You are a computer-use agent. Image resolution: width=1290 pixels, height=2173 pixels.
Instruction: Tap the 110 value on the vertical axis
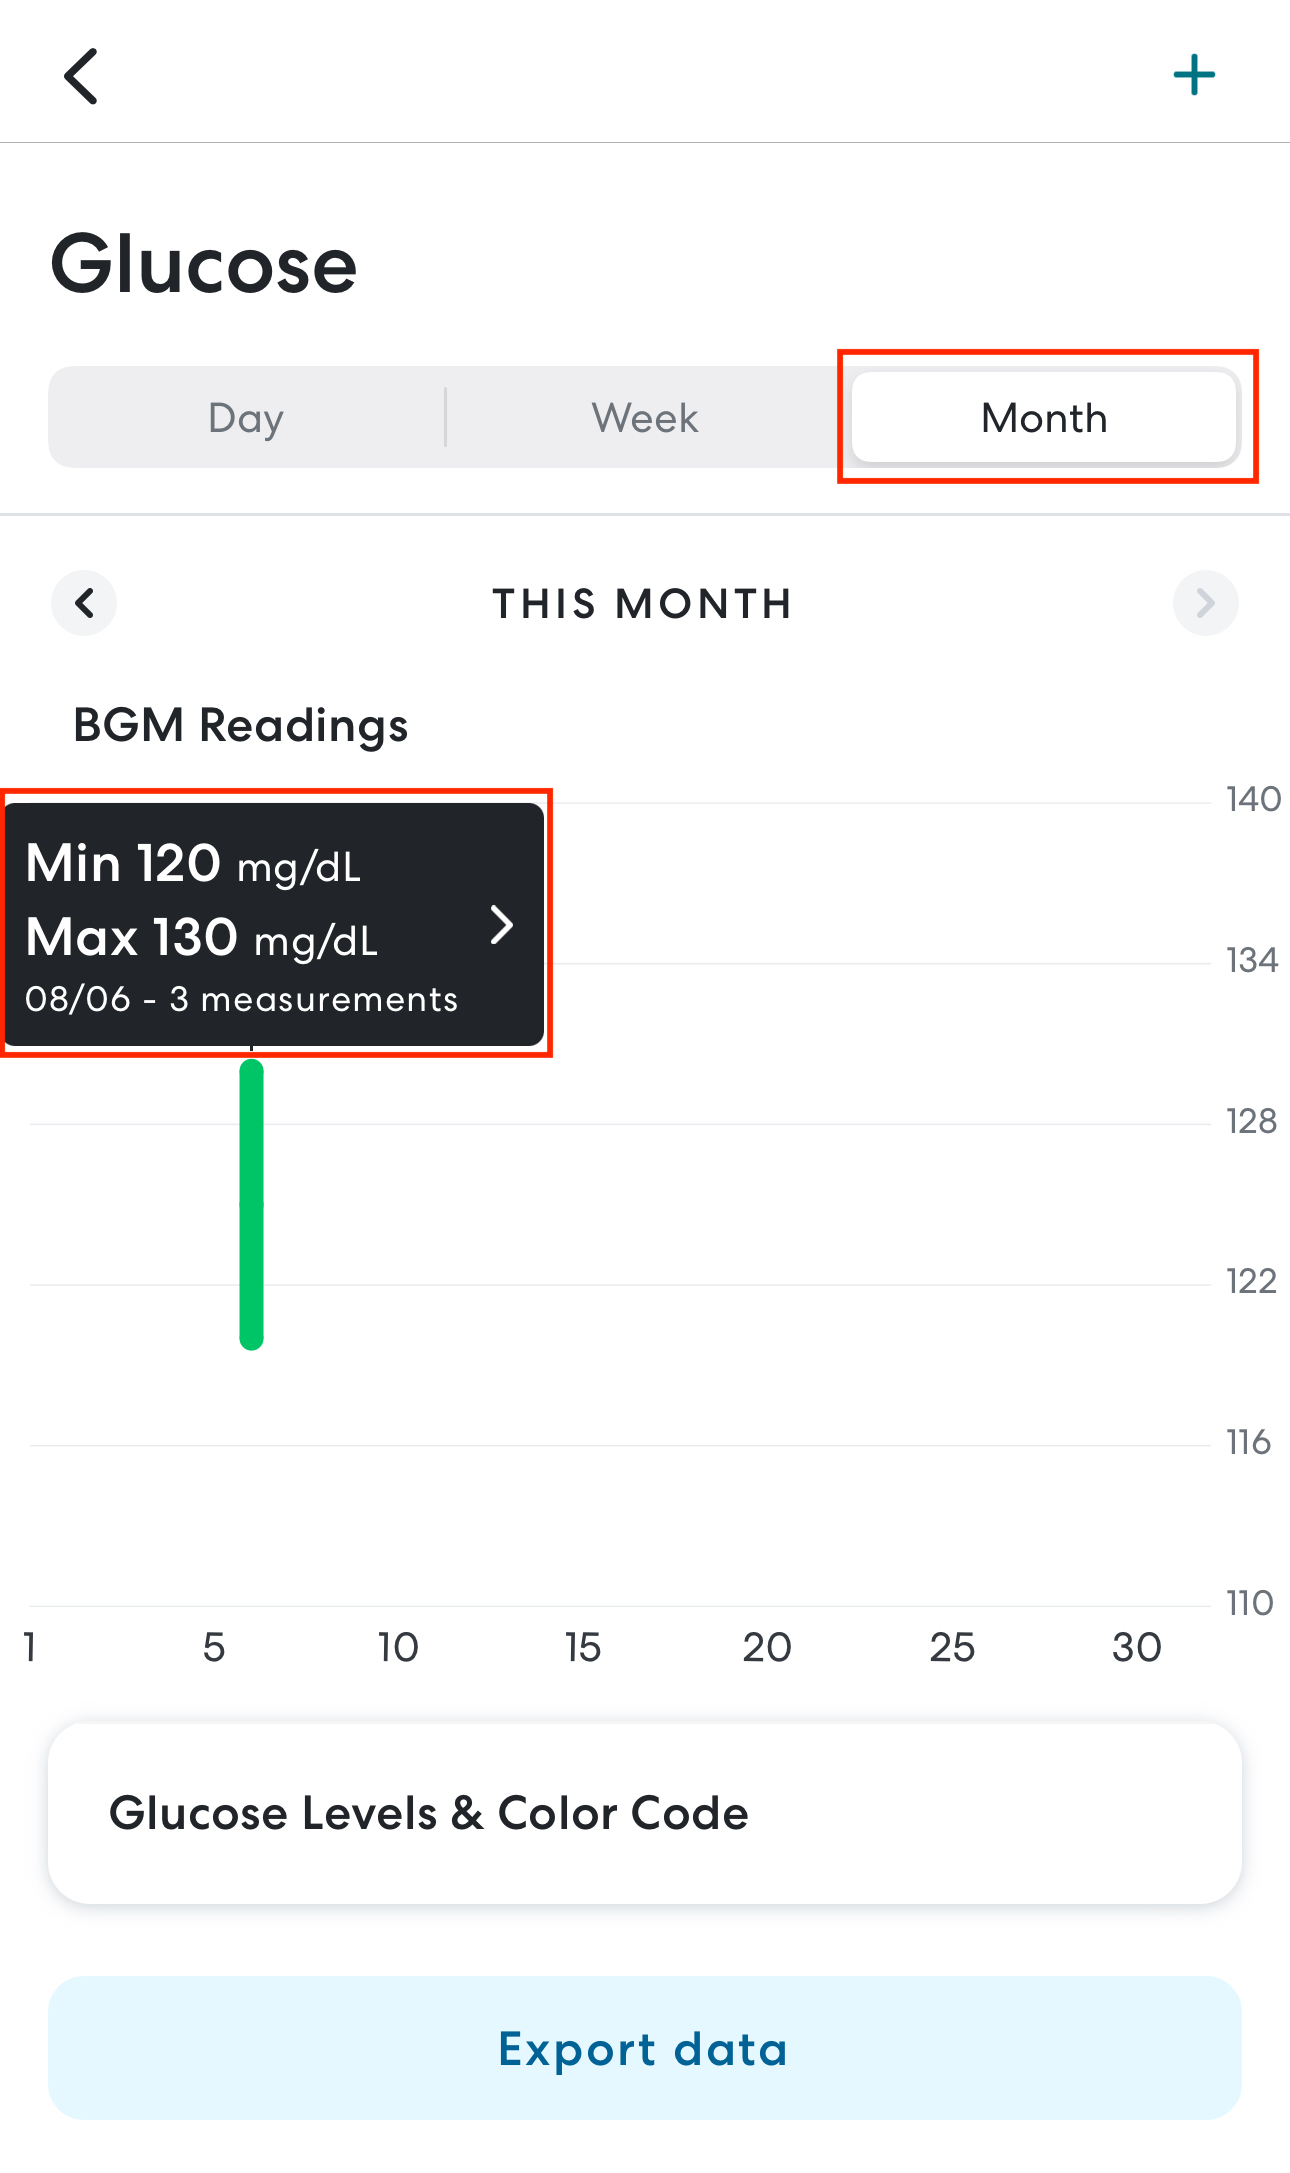pyautogui.click(x=1250, y=1603)
